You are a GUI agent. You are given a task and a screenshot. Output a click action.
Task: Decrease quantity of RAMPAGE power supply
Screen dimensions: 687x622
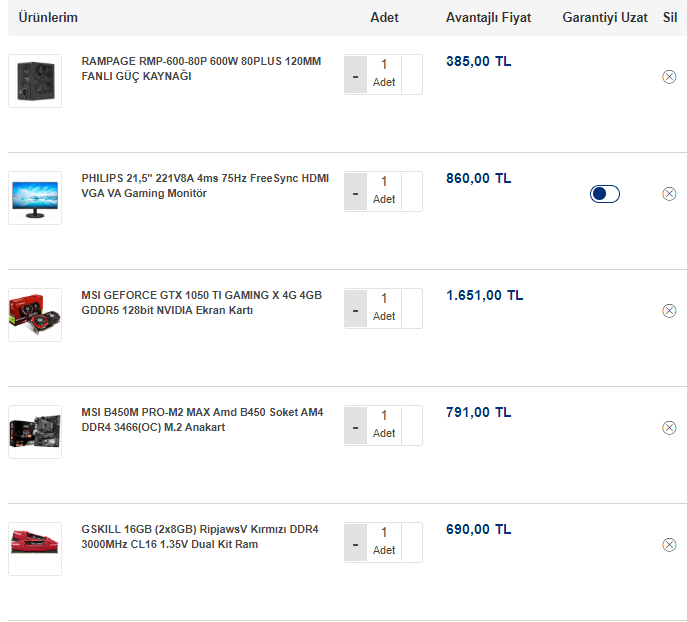355,75
